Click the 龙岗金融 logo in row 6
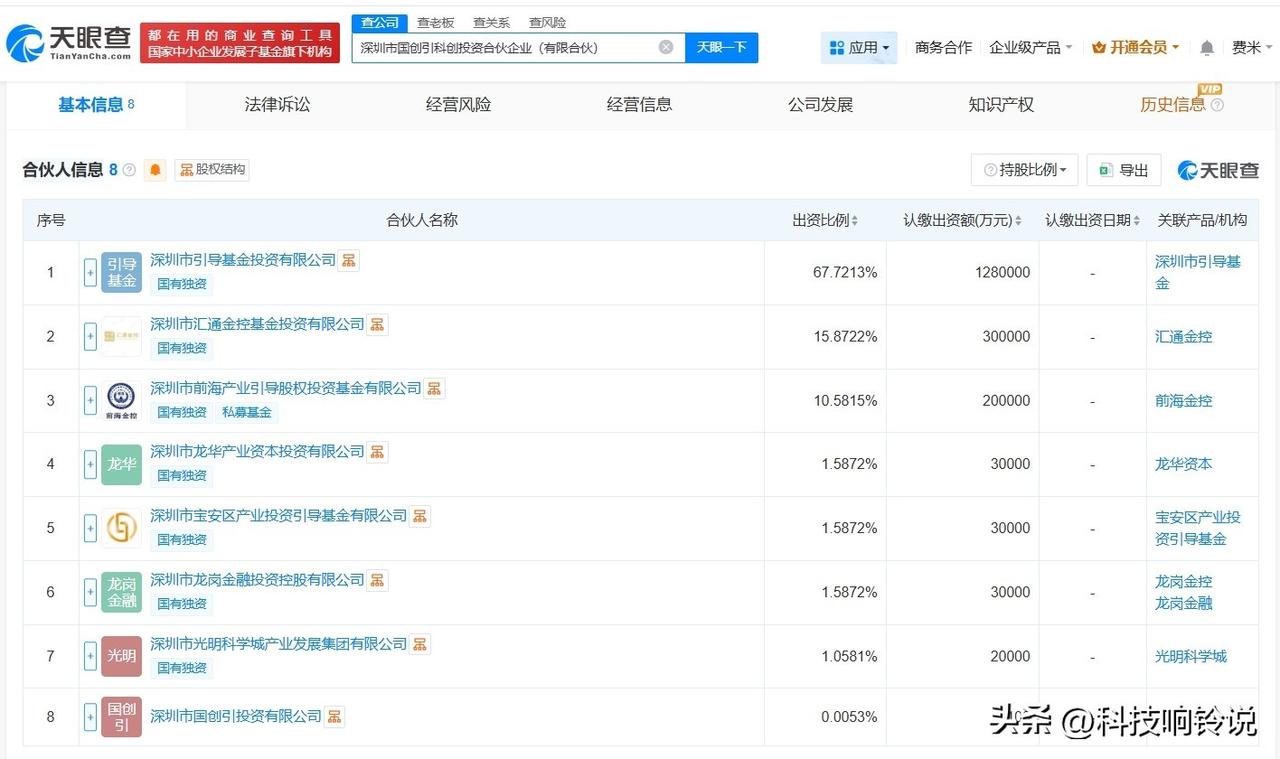This screenshot has height=759, width=1280. point(121,592)
